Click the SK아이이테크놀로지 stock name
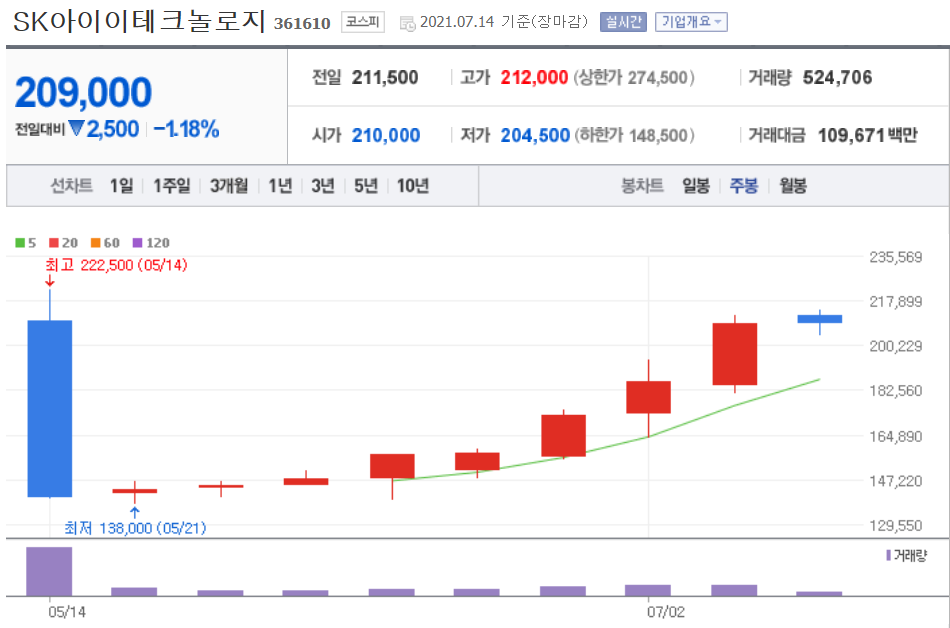Image resolution: width=950 pixels, height=628 pixels. pyautogui.click(x=139, y=22)
